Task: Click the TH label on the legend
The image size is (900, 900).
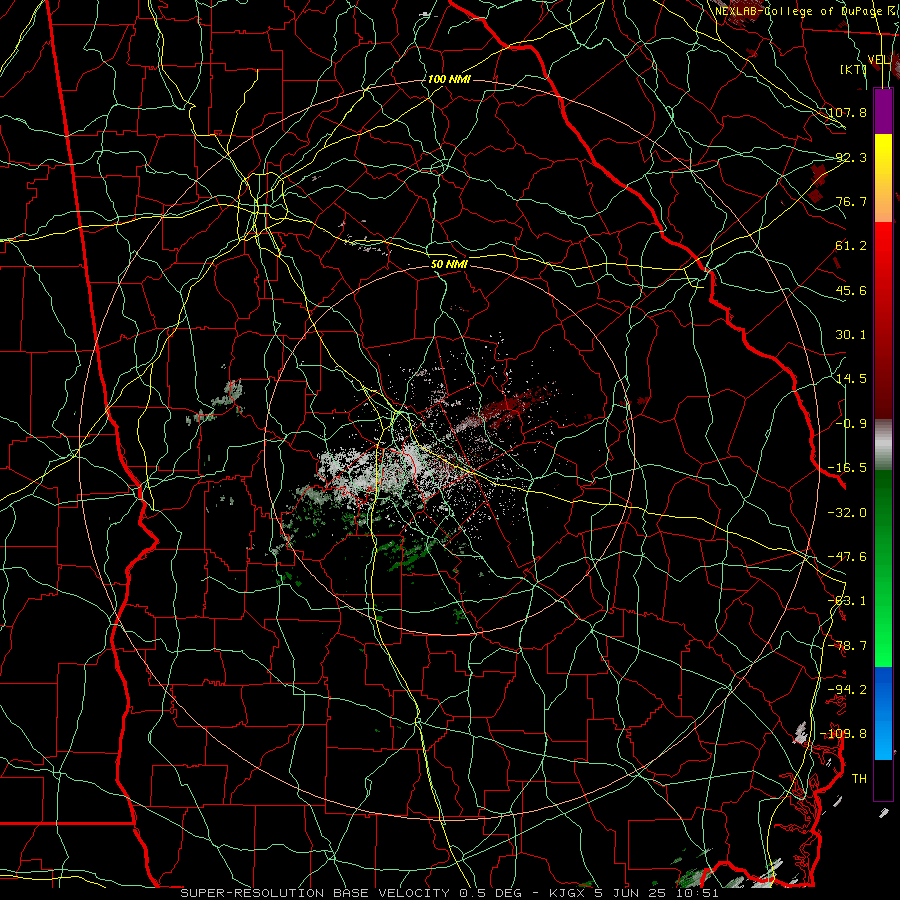Action: coord(859,778)
